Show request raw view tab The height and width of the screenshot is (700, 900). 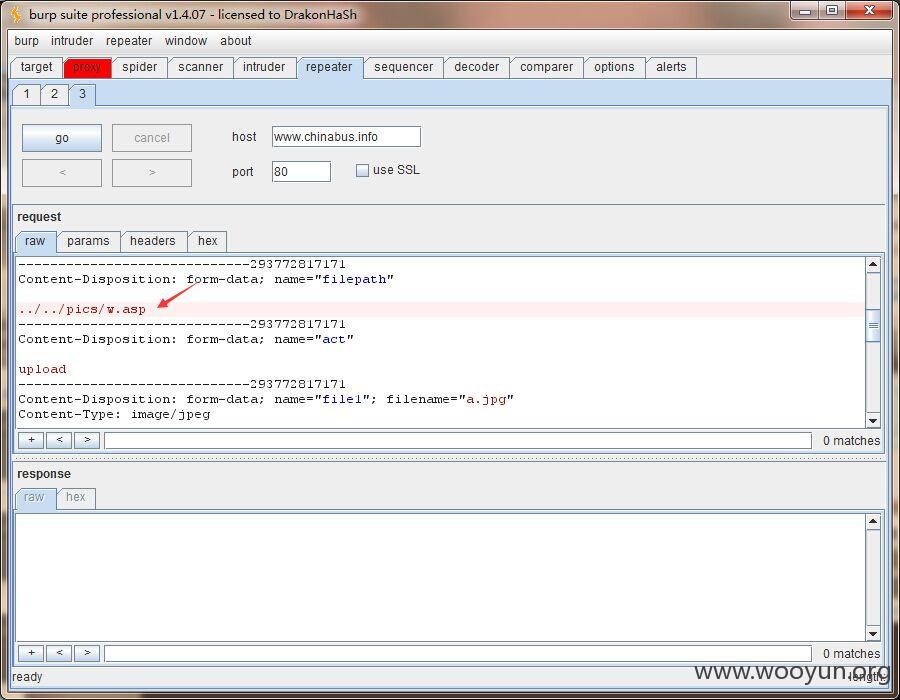point(35,241)
